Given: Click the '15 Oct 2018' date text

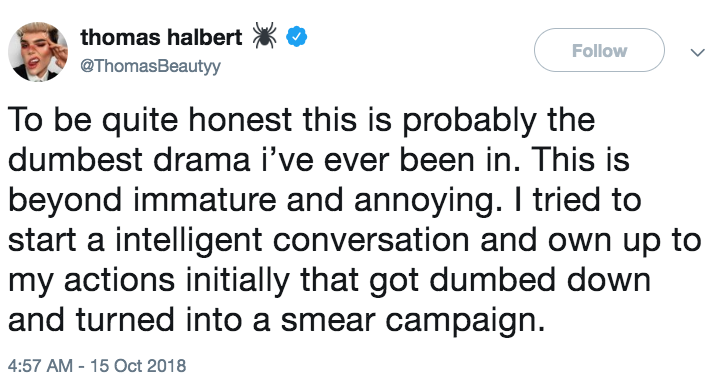Looking at the screenshot, I should [x=138, y=366].
